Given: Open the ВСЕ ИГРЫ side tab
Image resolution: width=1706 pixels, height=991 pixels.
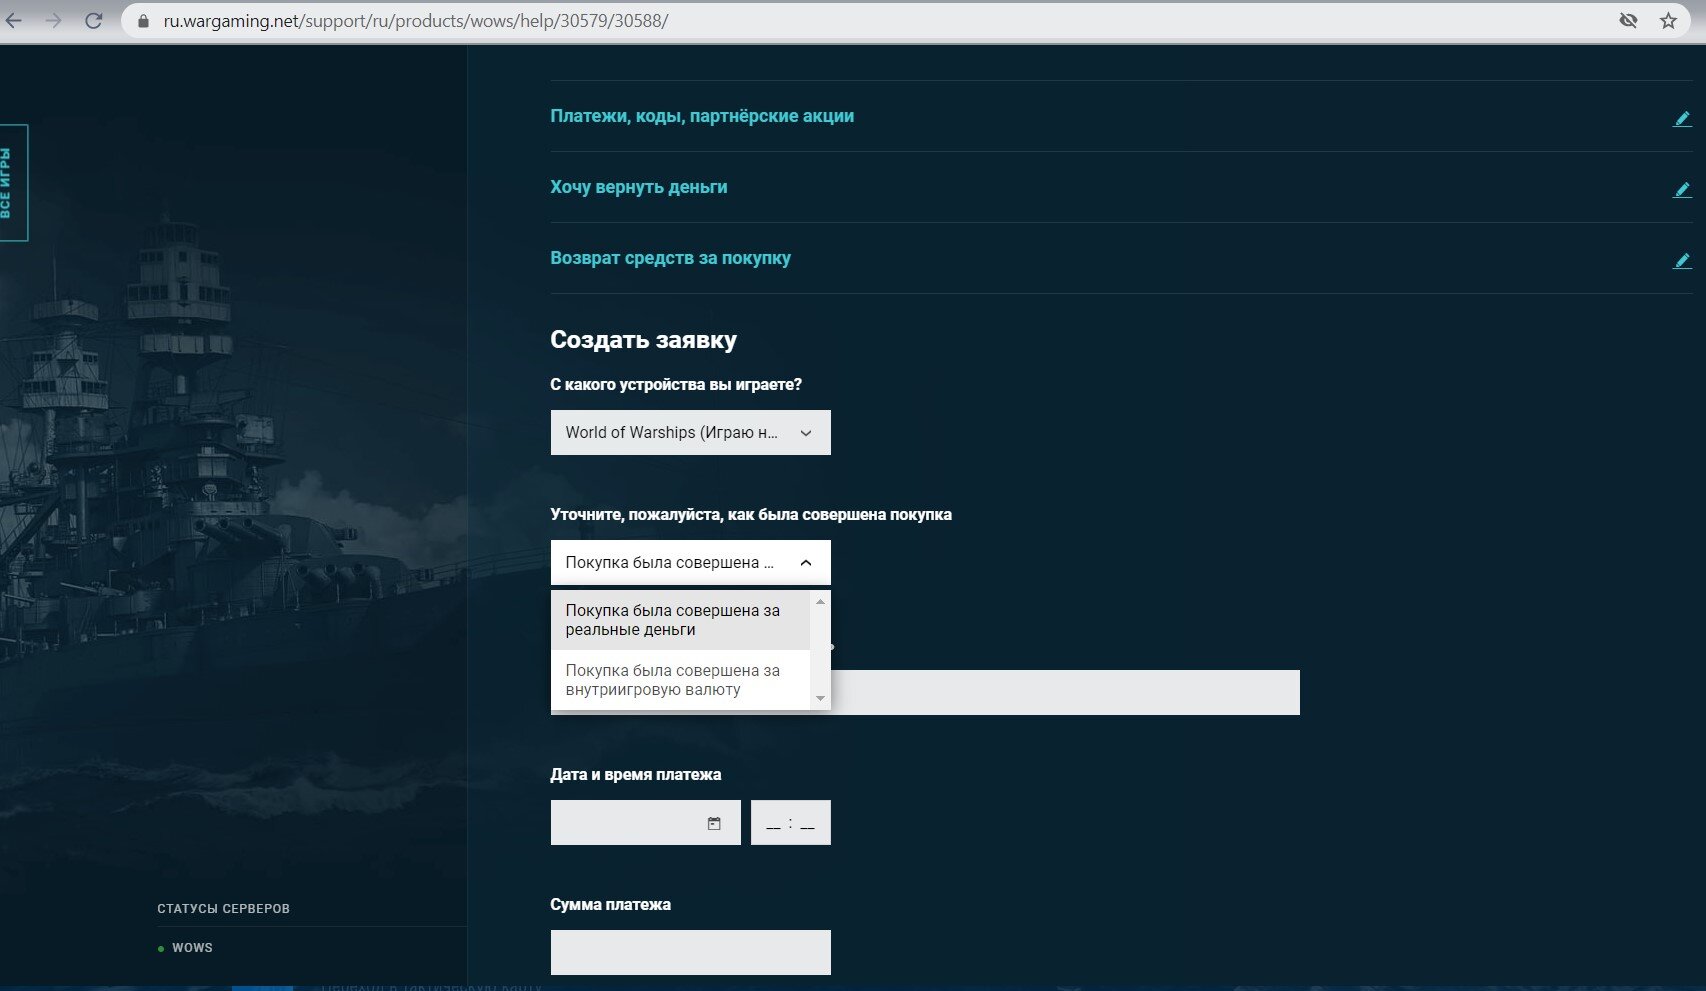Looking at the screenshot, I should (11, 182).
